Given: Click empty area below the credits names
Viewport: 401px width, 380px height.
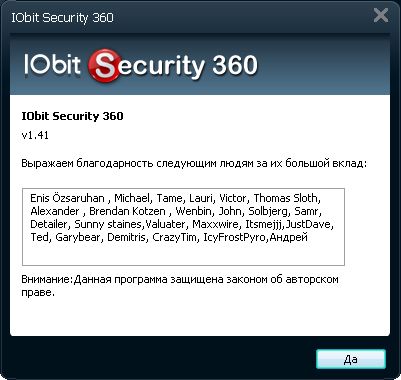Looking at the screenshot, I should click(183, 255).
